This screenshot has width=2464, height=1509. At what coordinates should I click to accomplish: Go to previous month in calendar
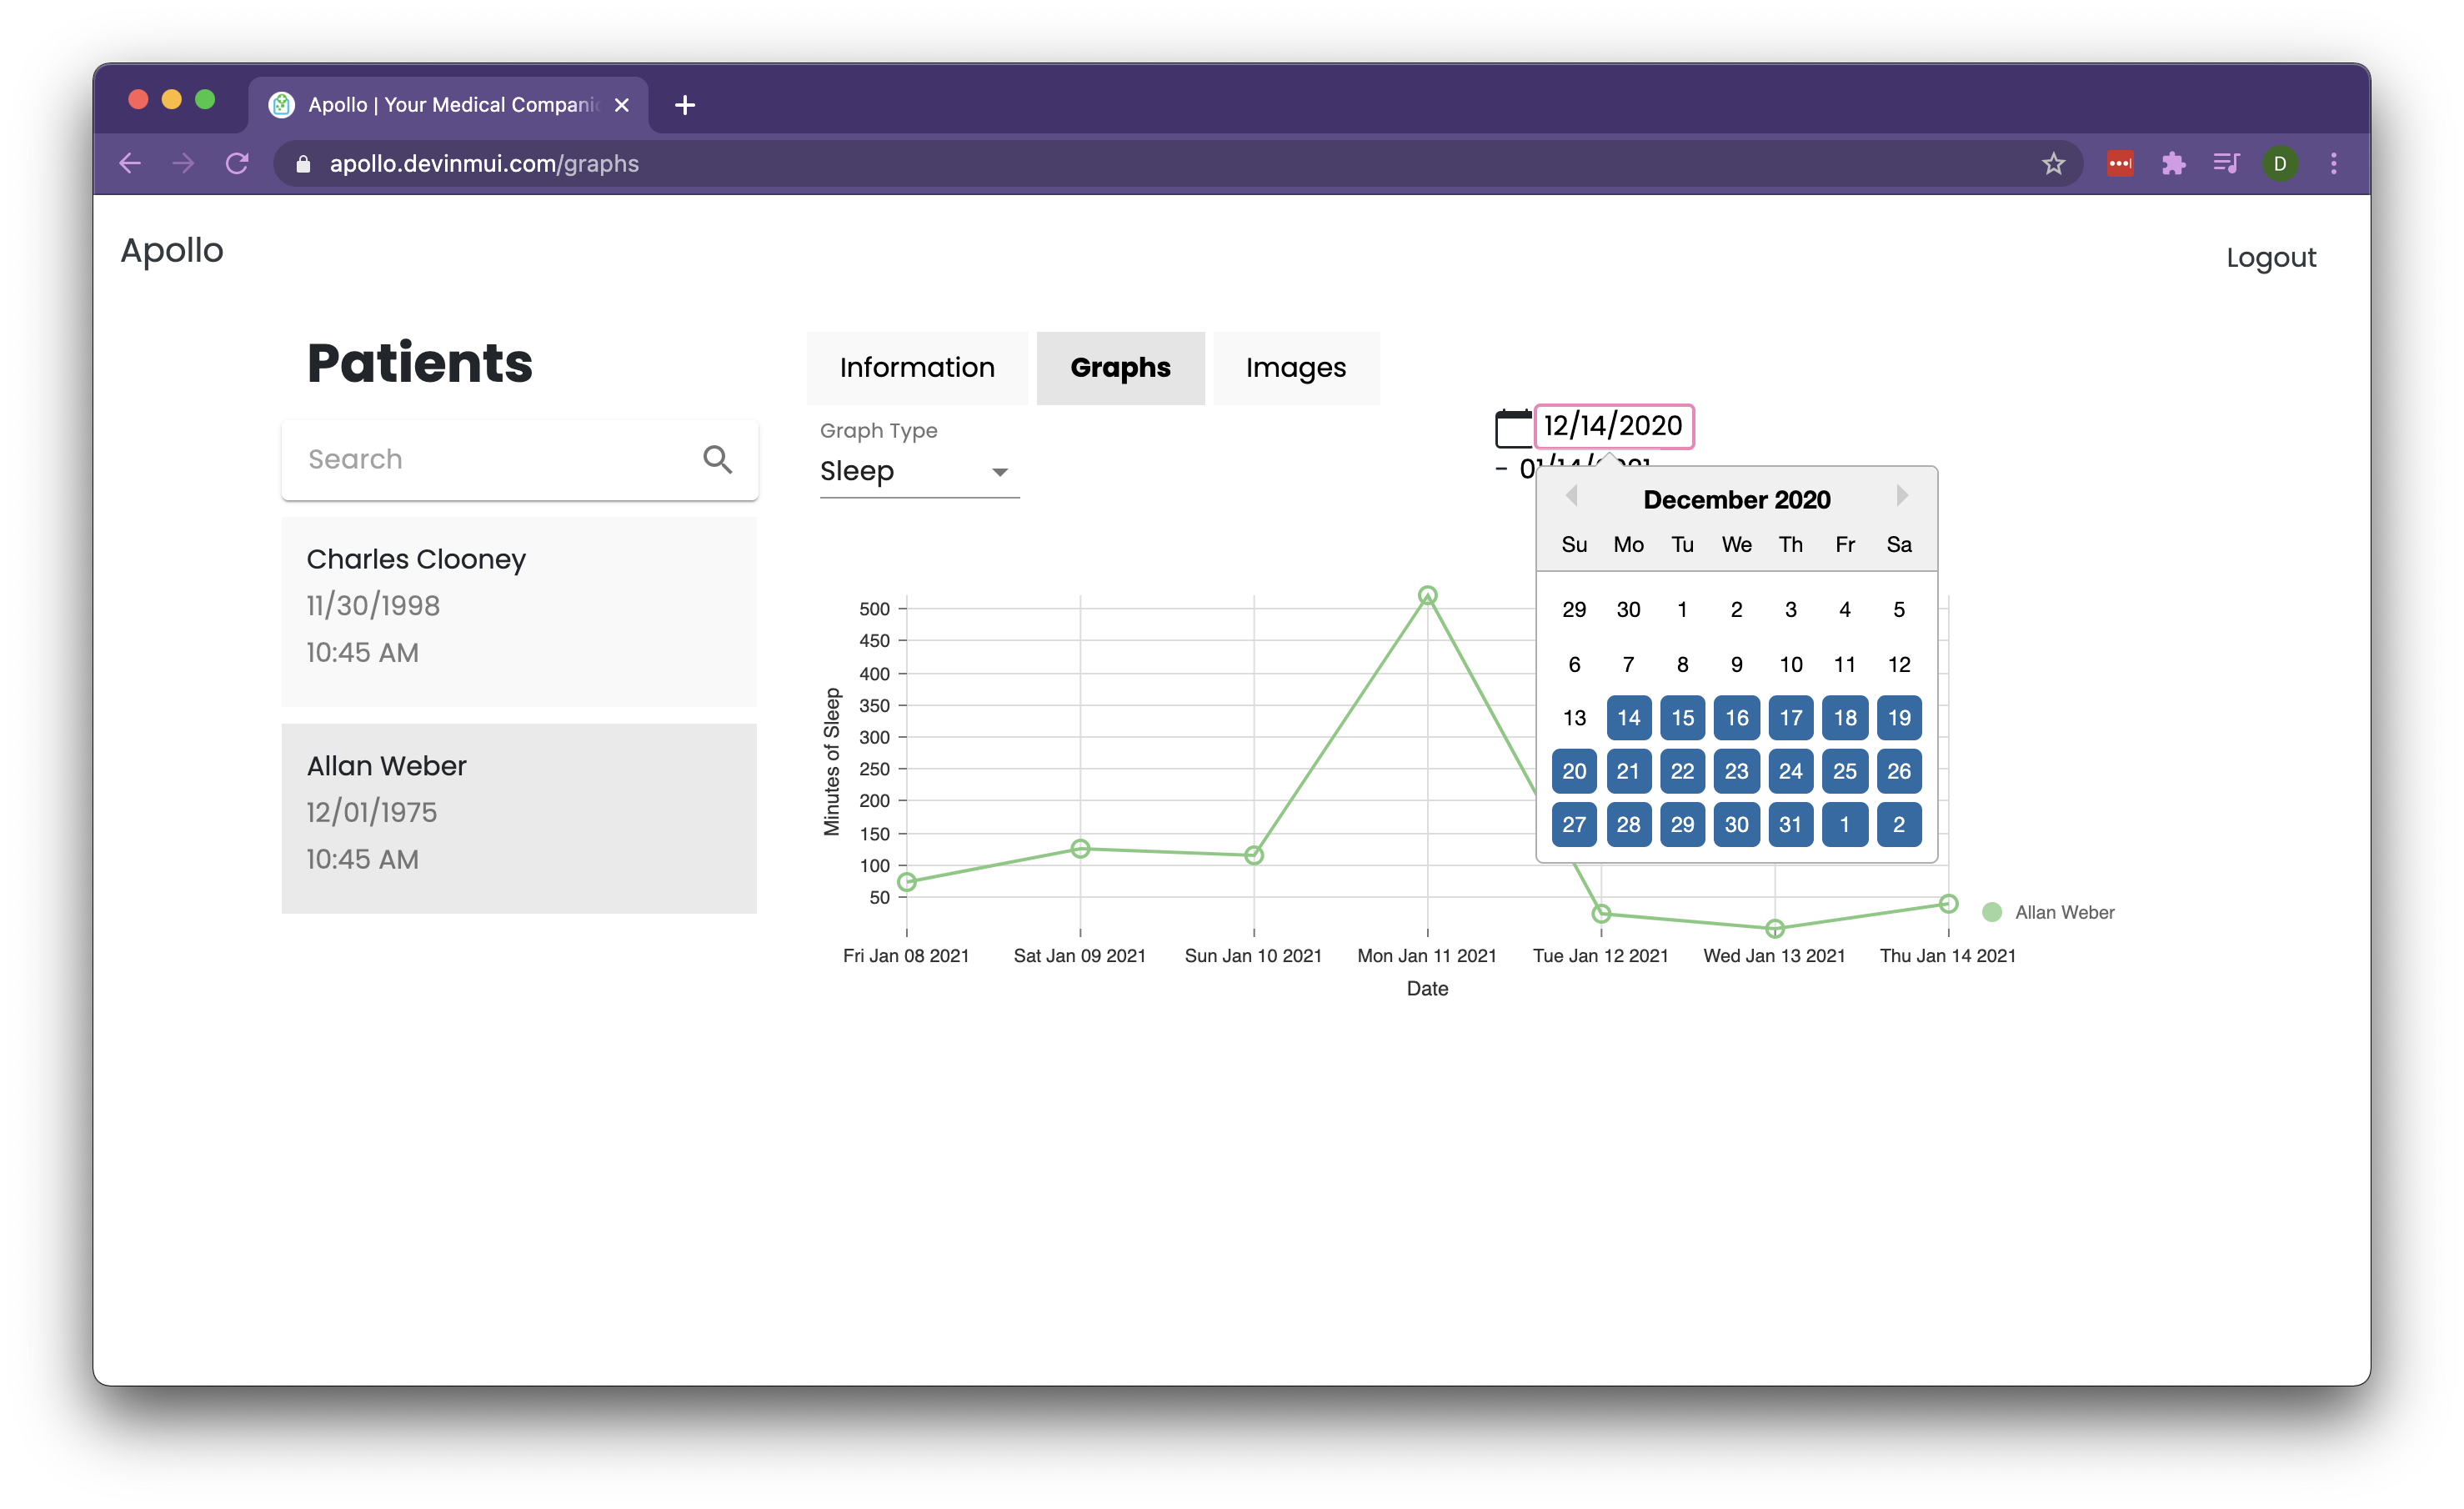1571,496
